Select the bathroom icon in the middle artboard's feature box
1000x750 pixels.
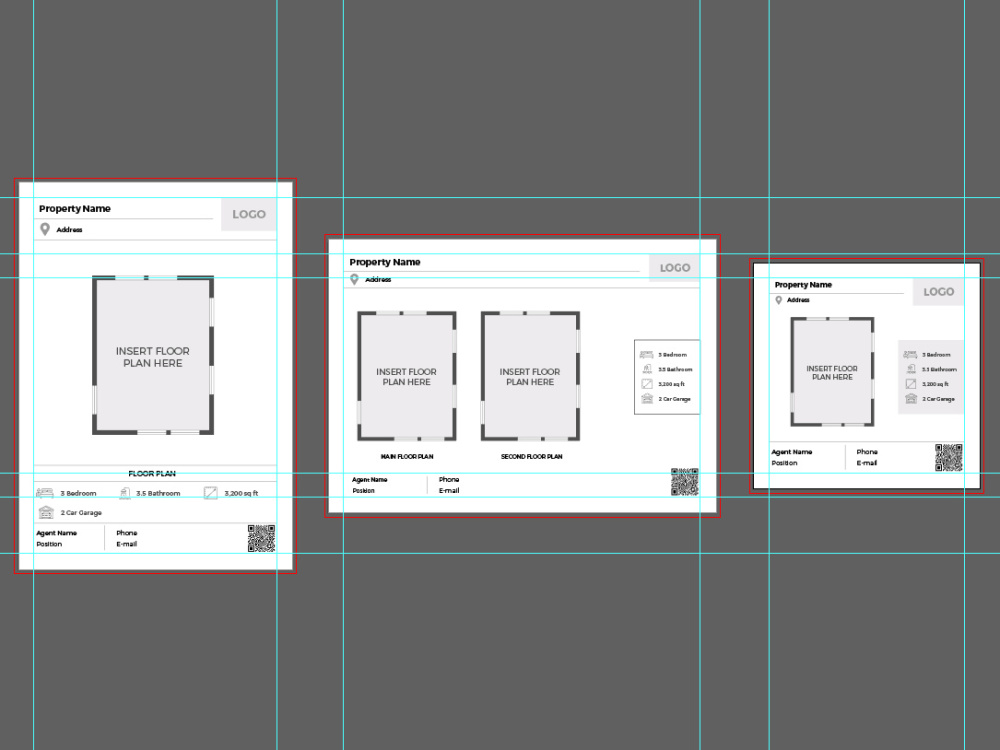[x=647, y=369]
